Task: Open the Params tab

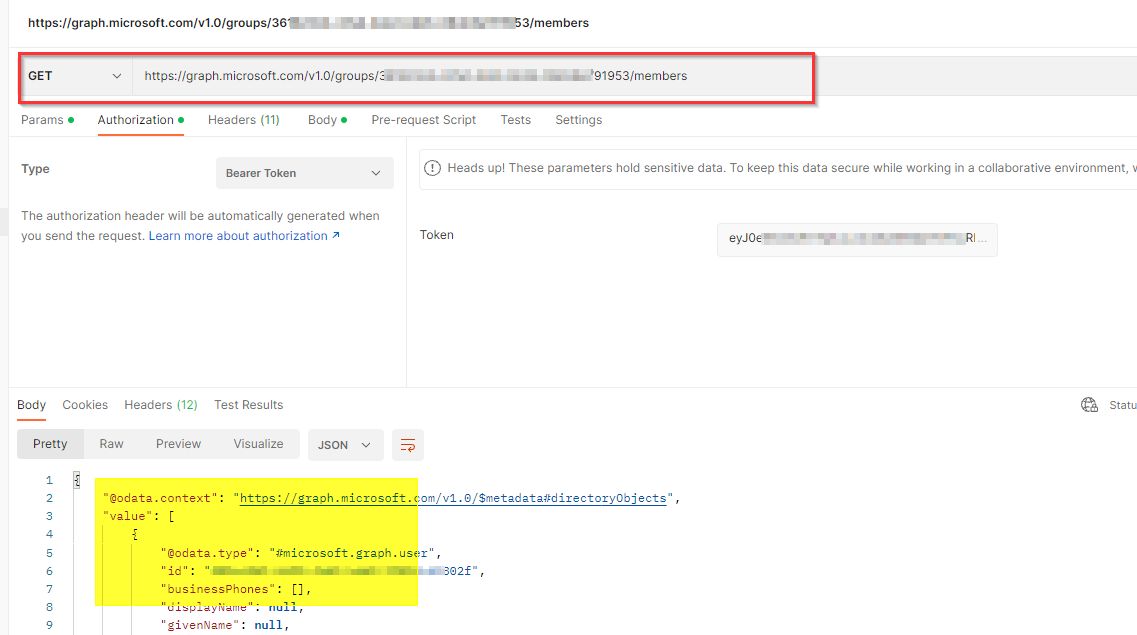Action: (47, 120)
